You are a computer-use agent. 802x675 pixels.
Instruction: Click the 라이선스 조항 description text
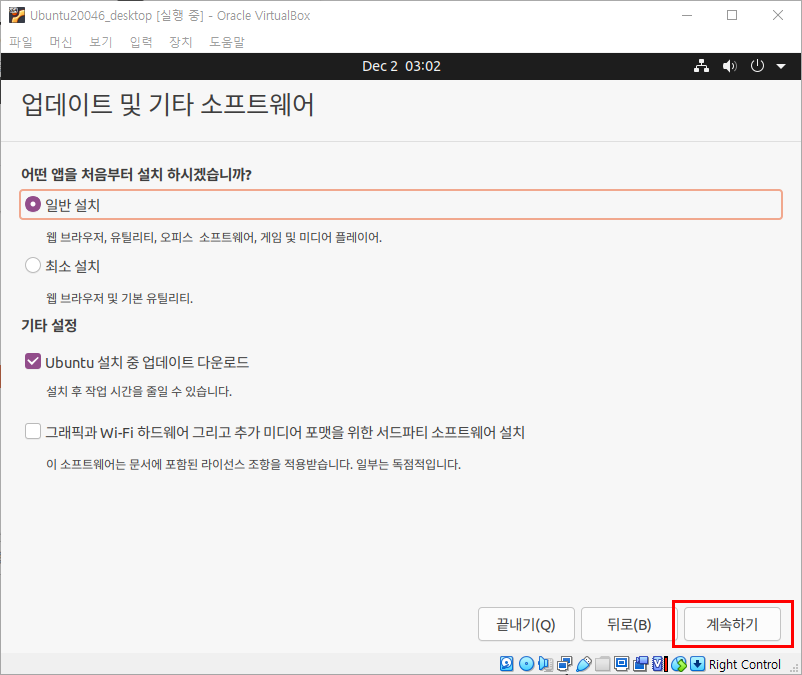tap(253, 464)
